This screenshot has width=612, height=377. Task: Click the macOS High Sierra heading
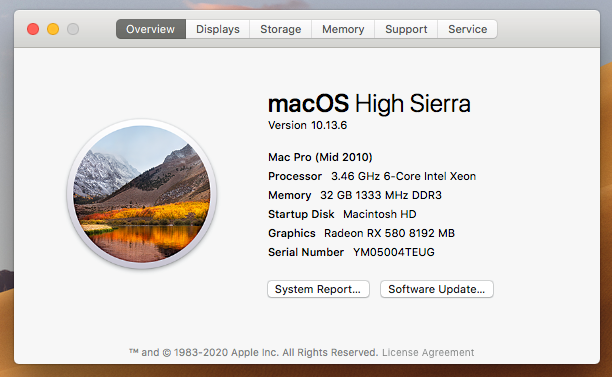[x=369, y=104]
